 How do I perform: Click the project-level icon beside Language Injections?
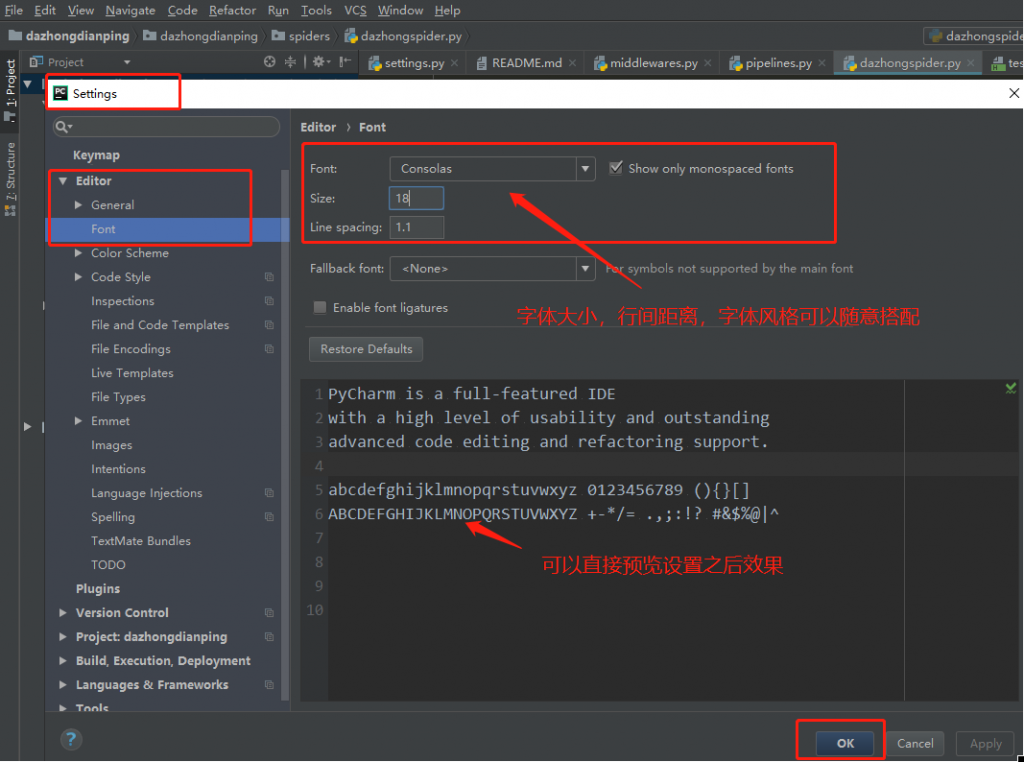pos(269,493)
